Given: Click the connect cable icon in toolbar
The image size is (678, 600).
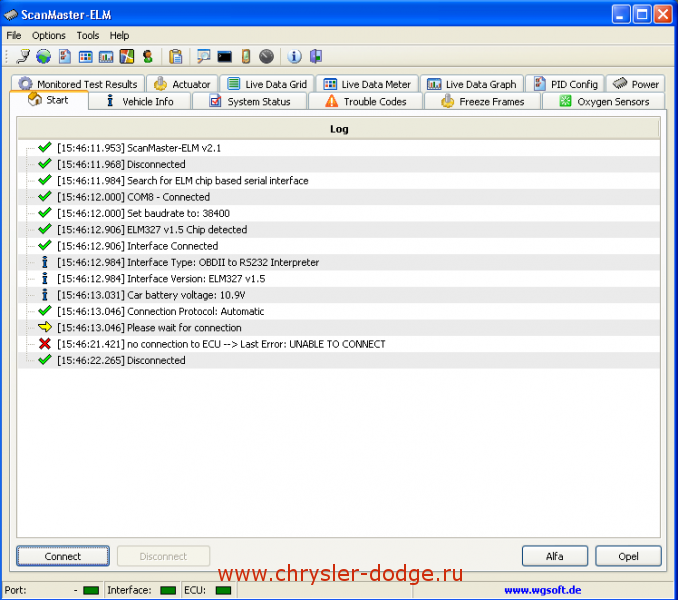Looking at the screenshot, I should pyautogui.click(x=23, y=57).
